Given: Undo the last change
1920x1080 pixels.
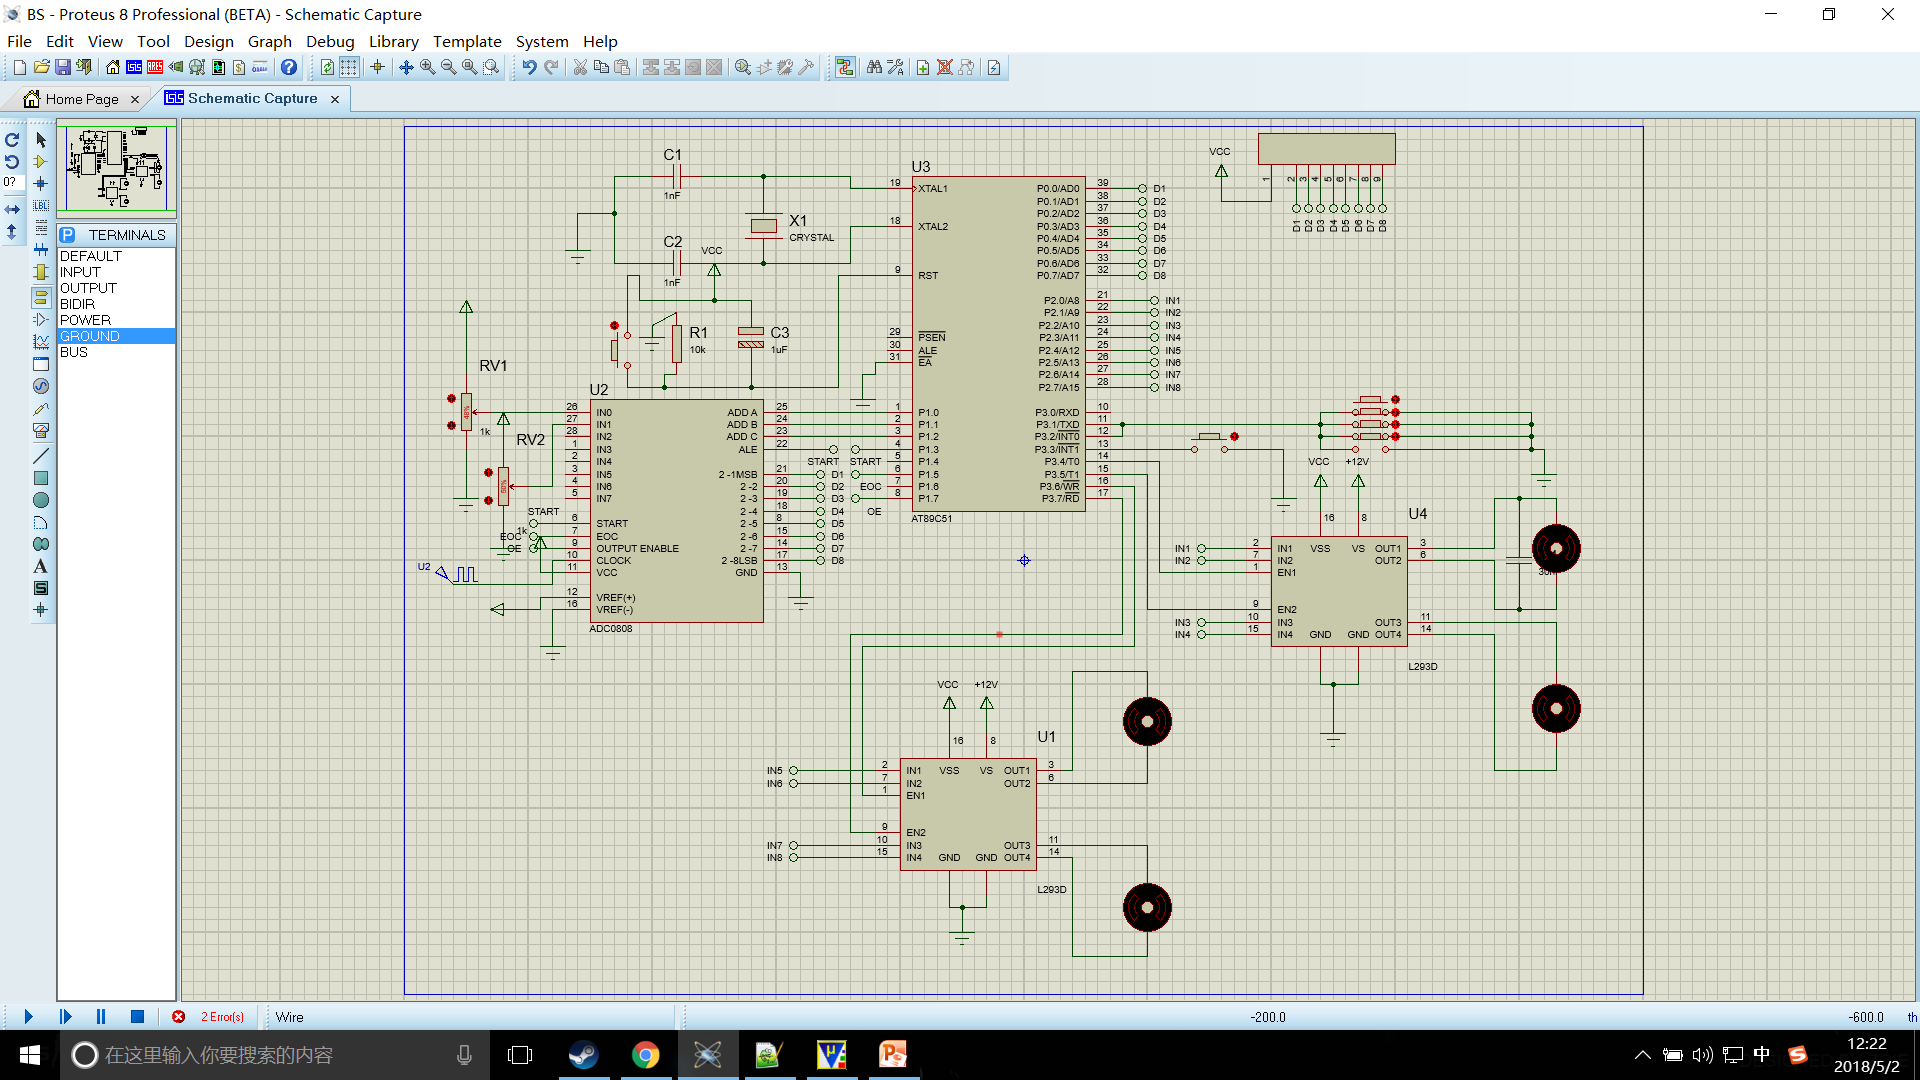Looking at the screenshot, I should (529, 67).
